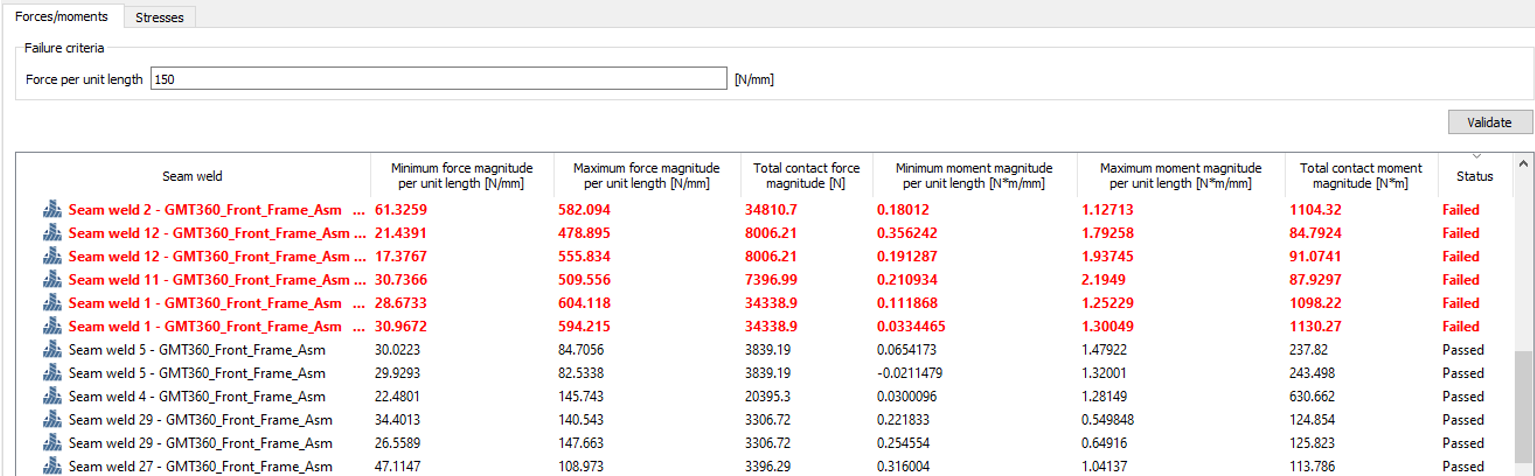Viewport: 1535px width, 476px height.
Task: Sort by the Seam weld column header
Action: [192, 176]
